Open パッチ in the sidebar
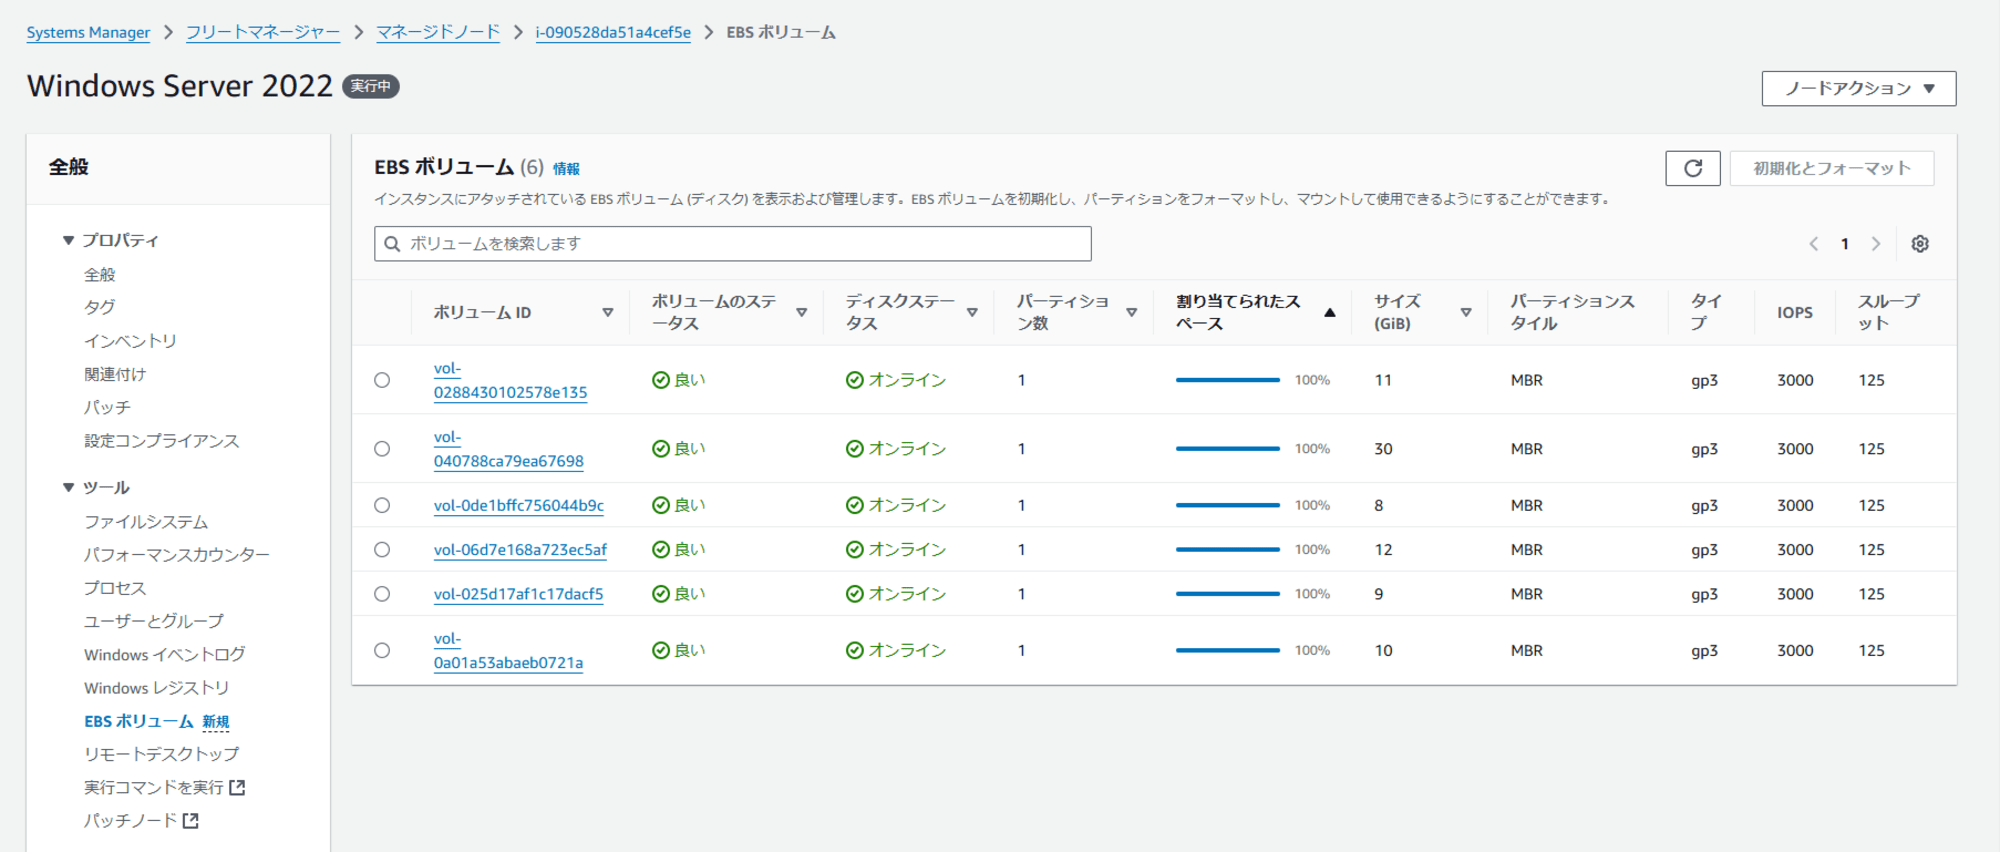Viewport: 2000px width, 852px height. tap(108, 408)
